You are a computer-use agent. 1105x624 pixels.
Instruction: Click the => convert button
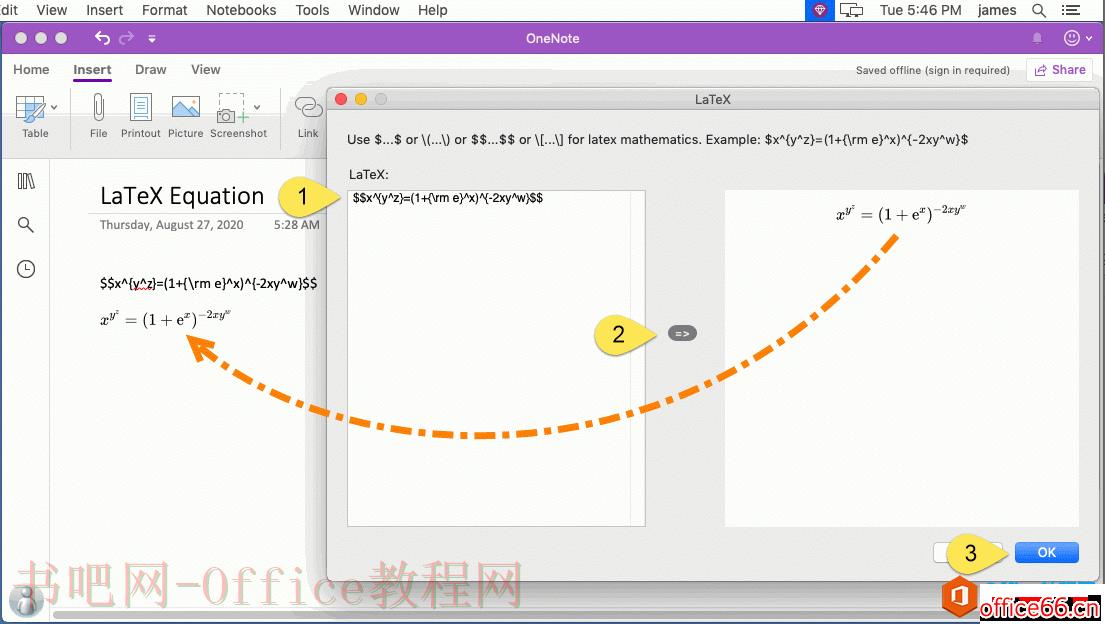682,334
